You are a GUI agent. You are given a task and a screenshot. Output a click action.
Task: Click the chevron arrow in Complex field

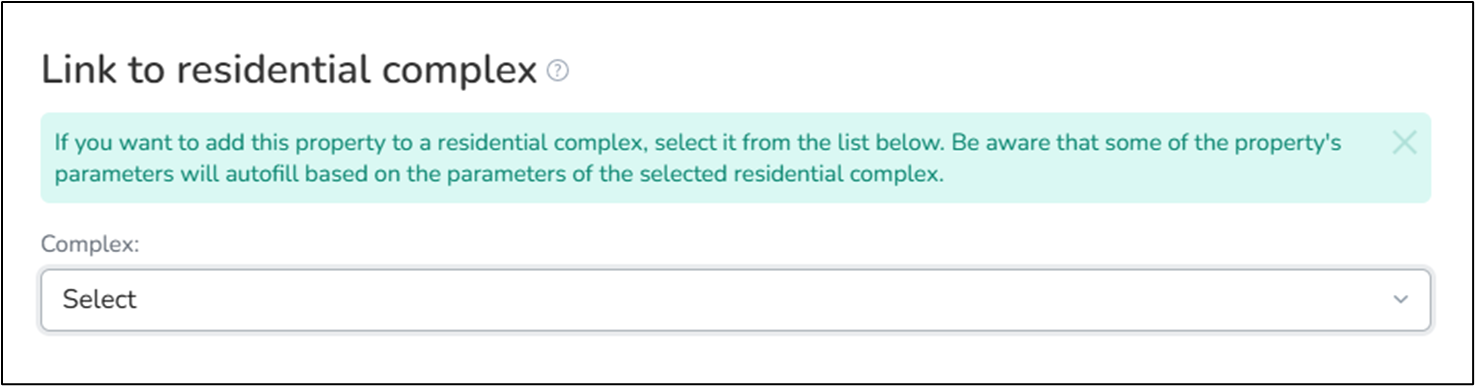coord(1401,300)
